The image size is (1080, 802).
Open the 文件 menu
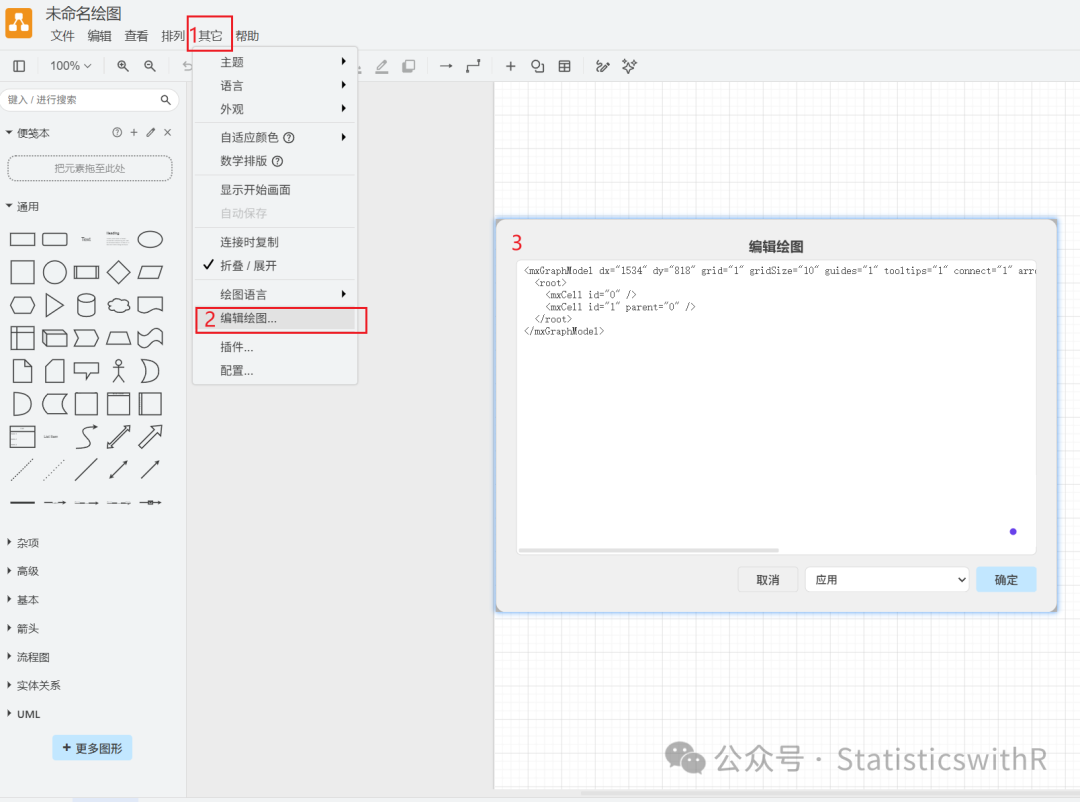tap(63, 36)
